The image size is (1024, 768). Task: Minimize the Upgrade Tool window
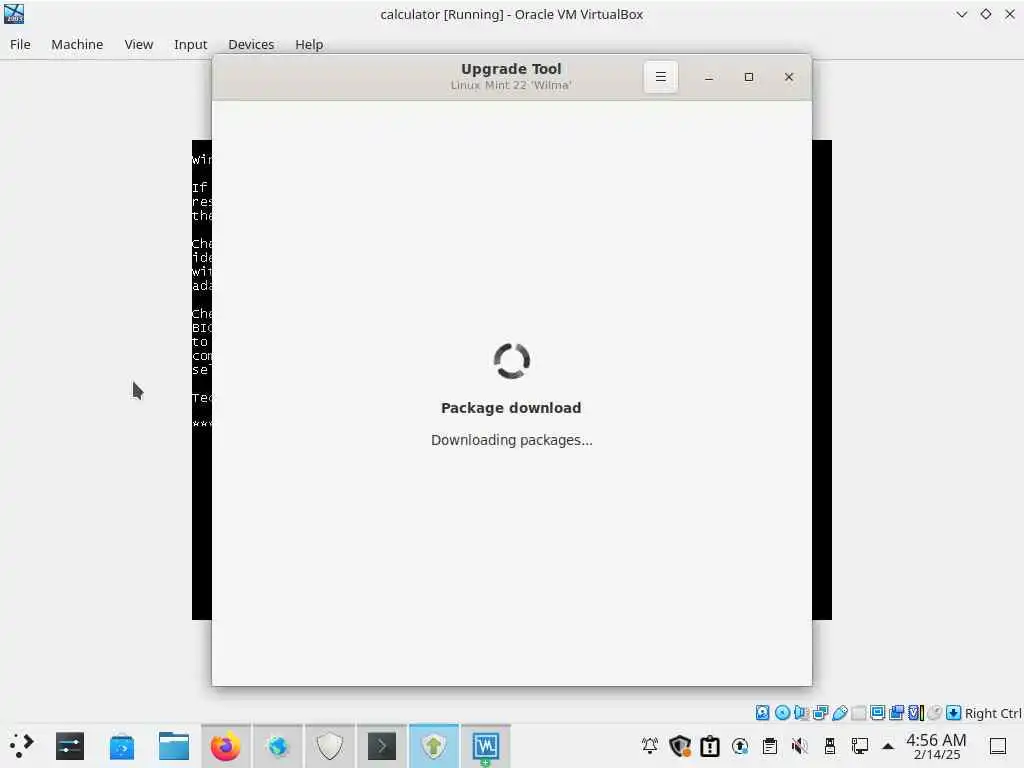pos(709,77)
